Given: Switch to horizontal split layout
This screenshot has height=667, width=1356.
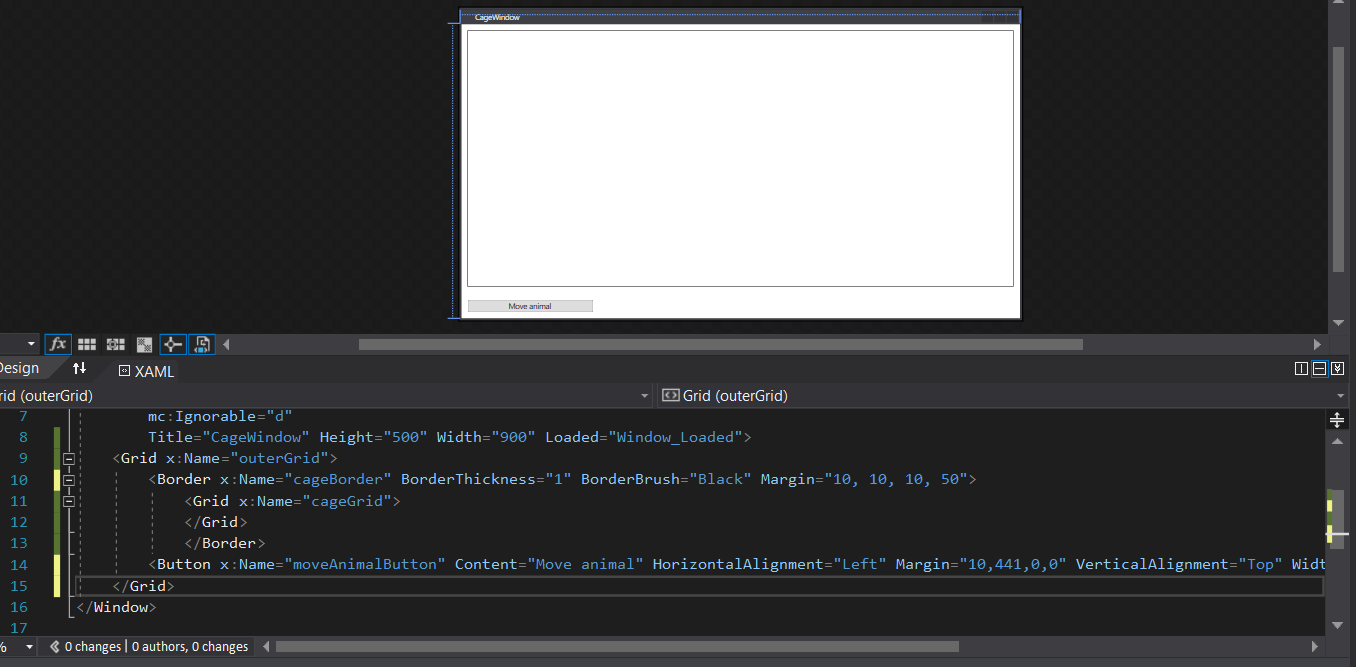Looking at the screenshot, I should [1319, 369].
